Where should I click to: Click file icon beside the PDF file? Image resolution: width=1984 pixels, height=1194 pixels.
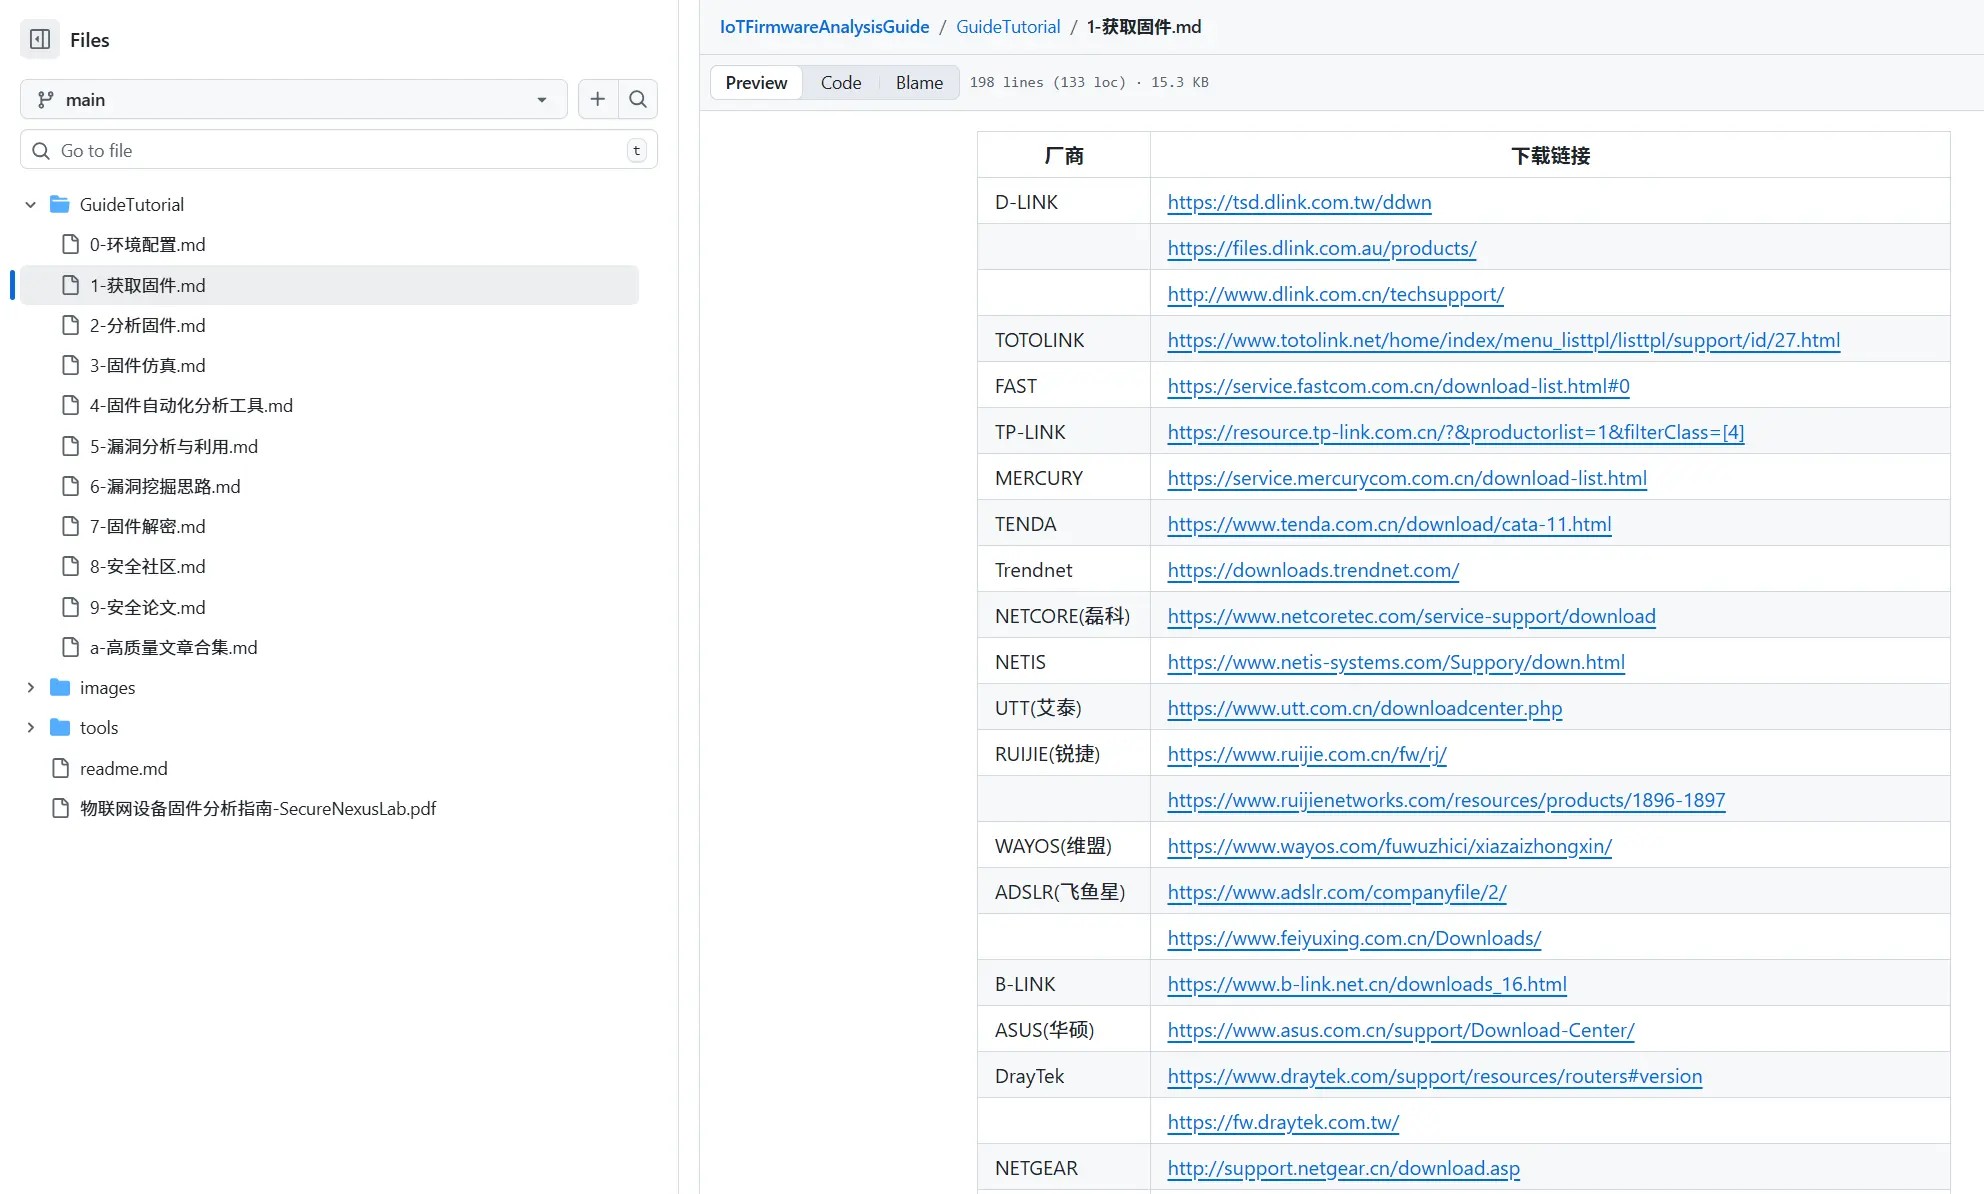tap(60, 809)
